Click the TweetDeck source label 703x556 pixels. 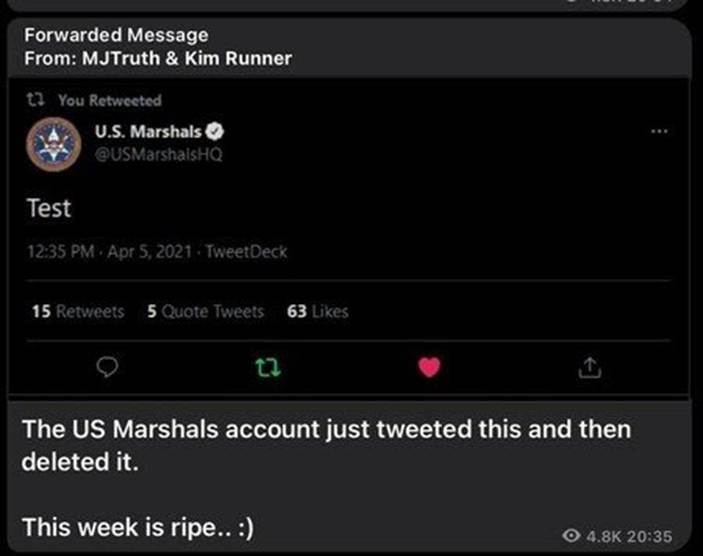pyautogui.click(x=247, y=251)
